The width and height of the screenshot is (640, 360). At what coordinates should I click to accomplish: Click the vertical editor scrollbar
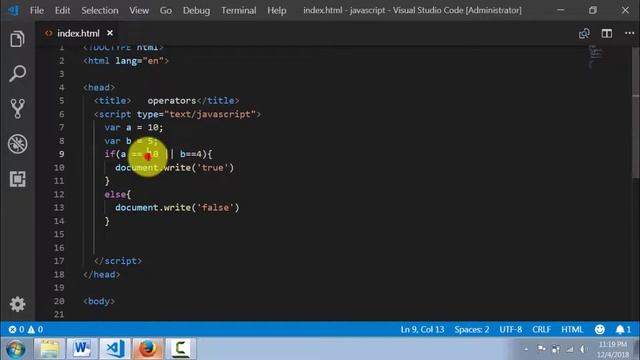(x=636, y=112)
